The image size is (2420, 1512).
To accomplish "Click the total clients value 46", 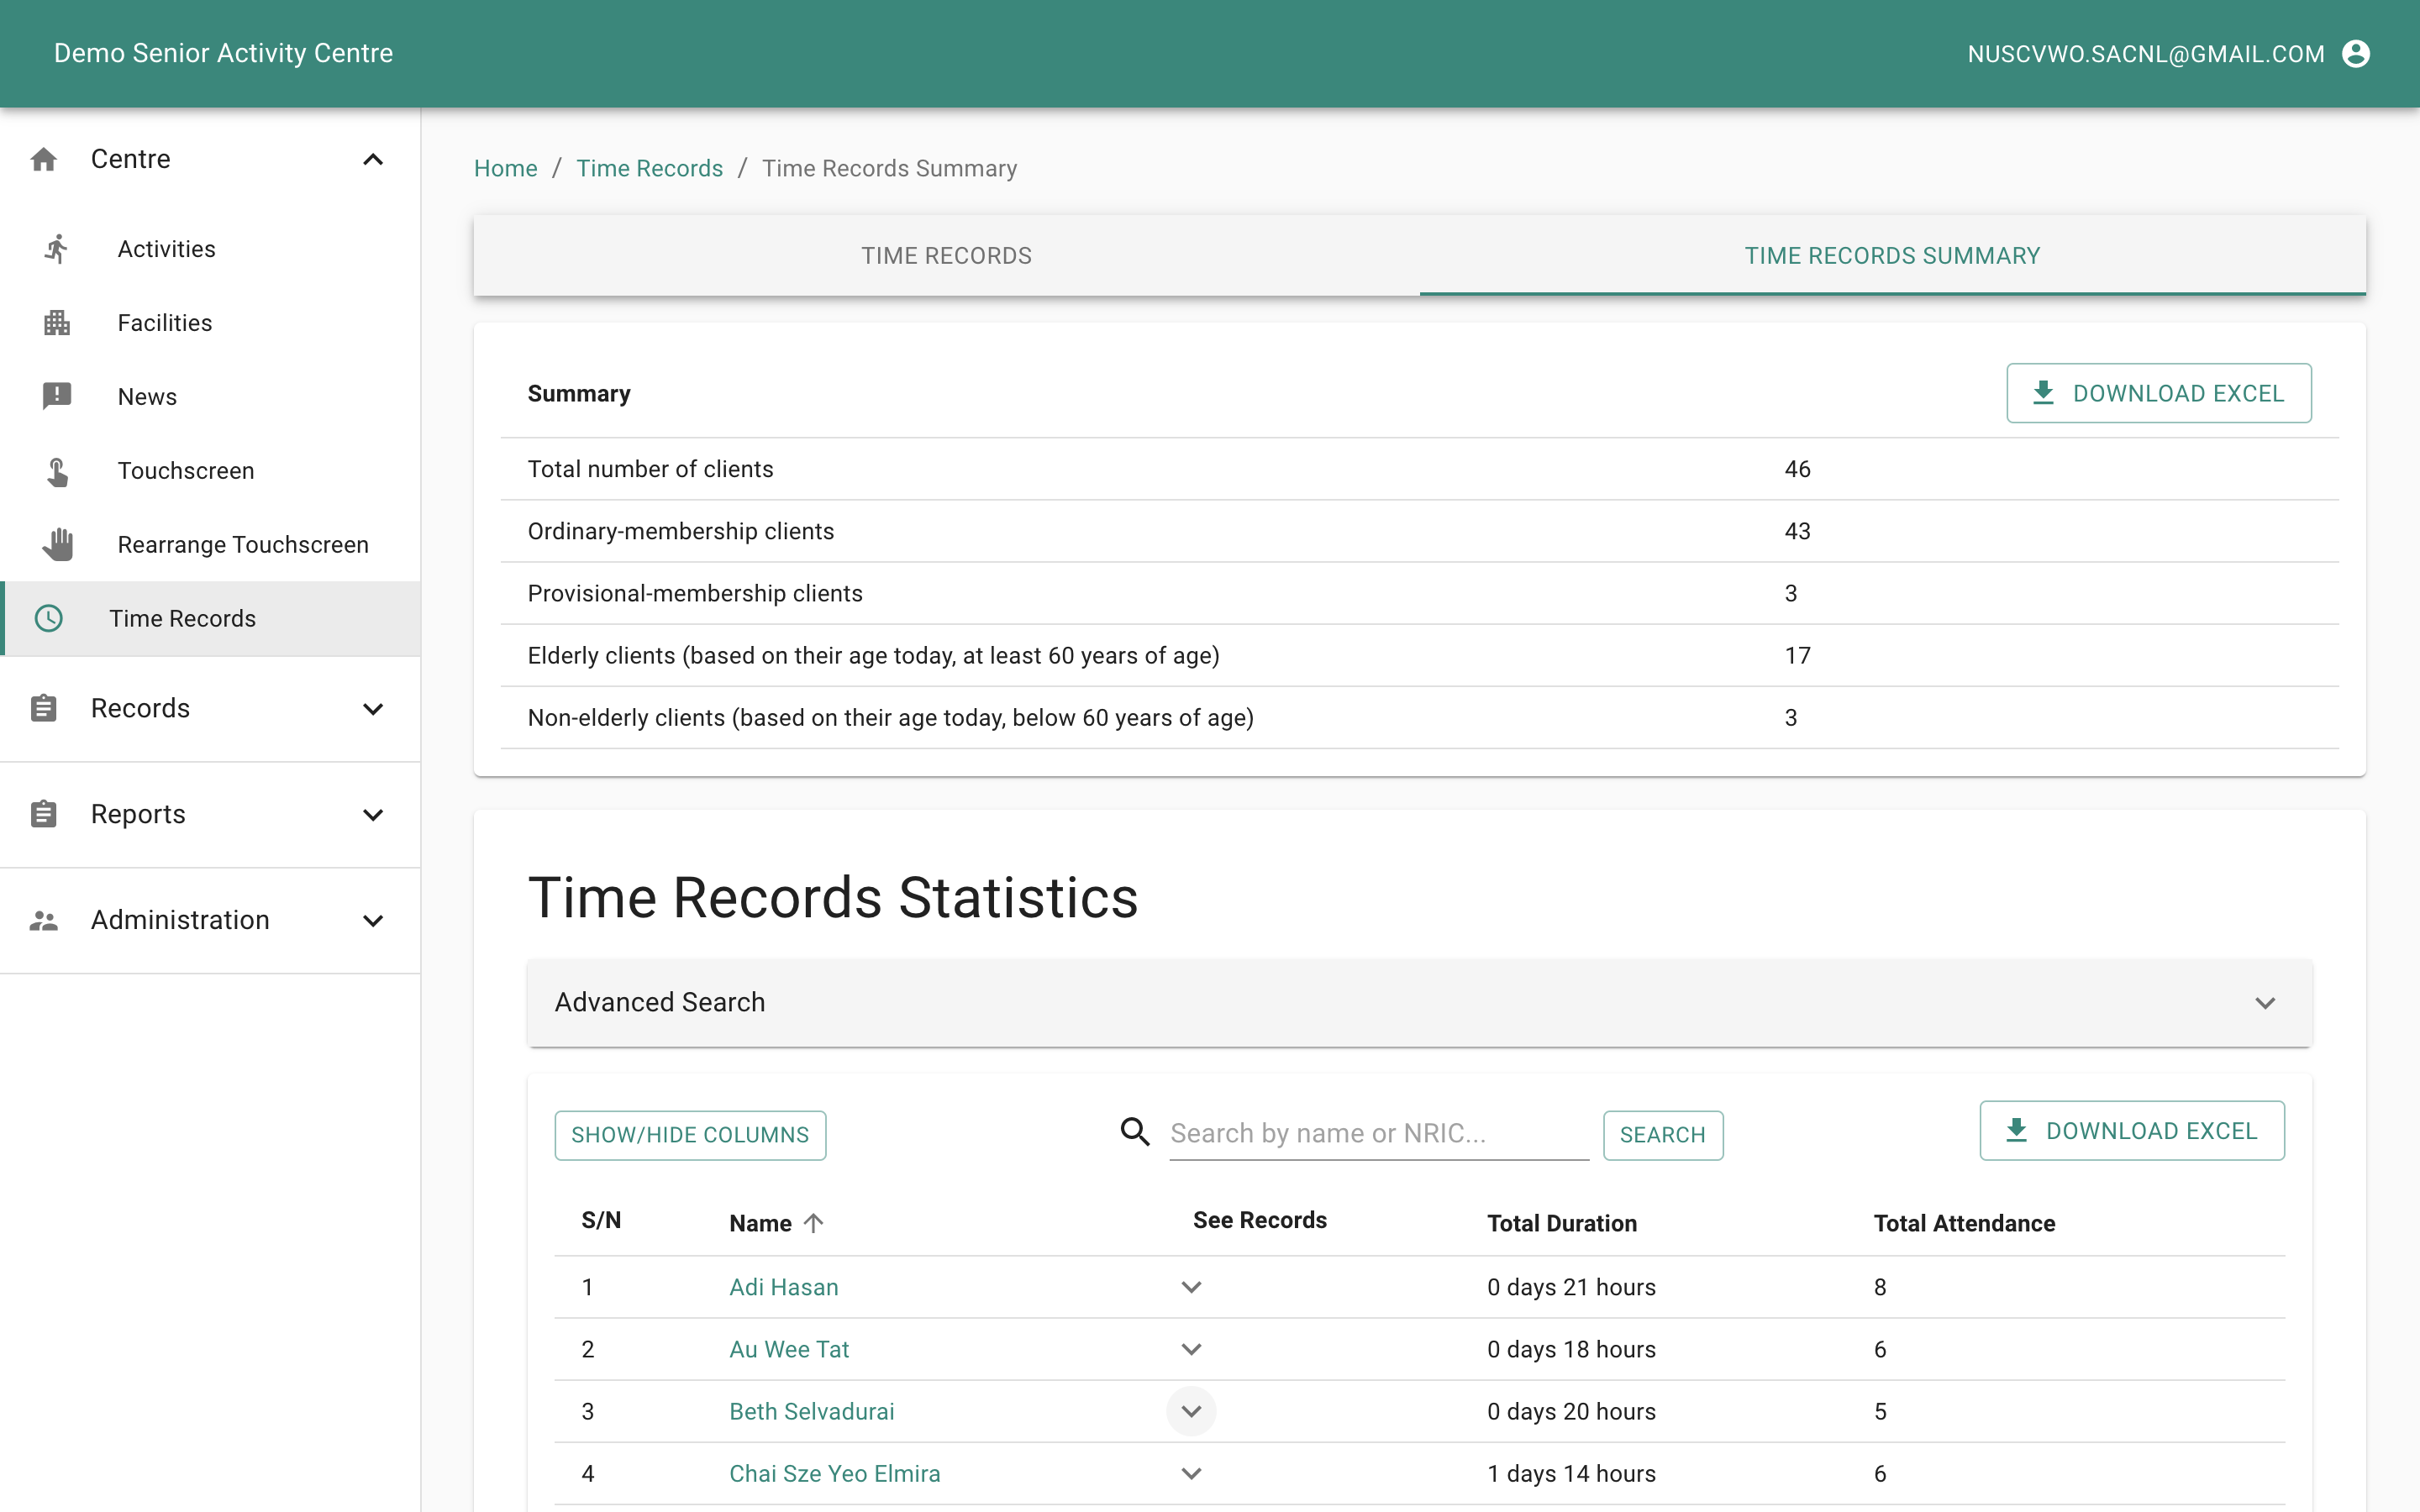I will click(x=1797, y=469).
